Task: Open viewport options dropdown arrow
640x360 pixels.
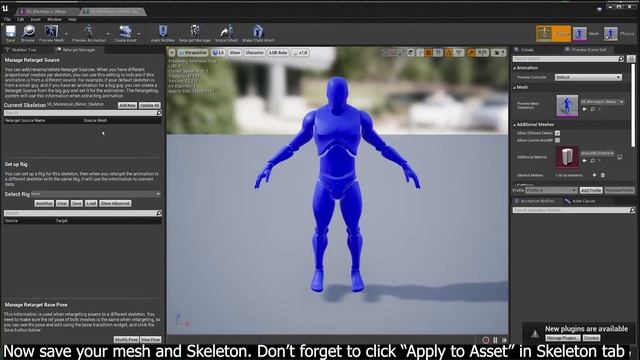Action: coord(172,53)
